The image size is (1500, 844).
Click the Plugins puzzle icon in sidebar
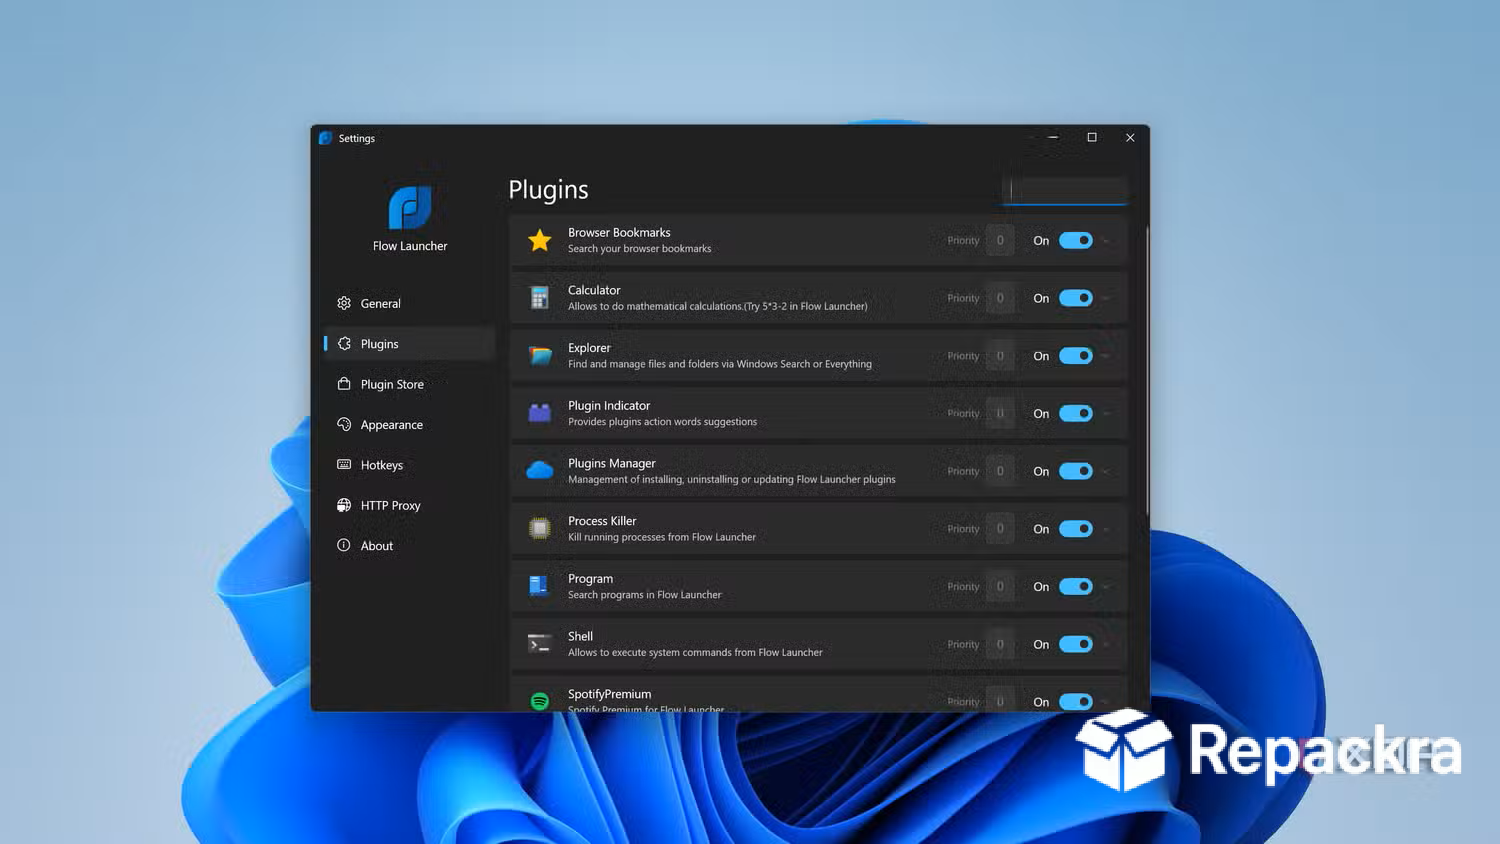(344, 343)
